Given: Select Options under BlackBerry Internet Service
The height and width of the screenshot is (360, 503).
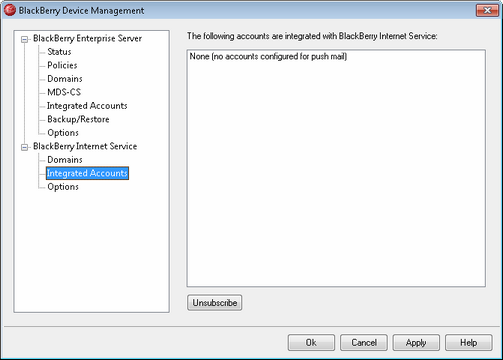Looking at the screenshot, I should point(63,187).
